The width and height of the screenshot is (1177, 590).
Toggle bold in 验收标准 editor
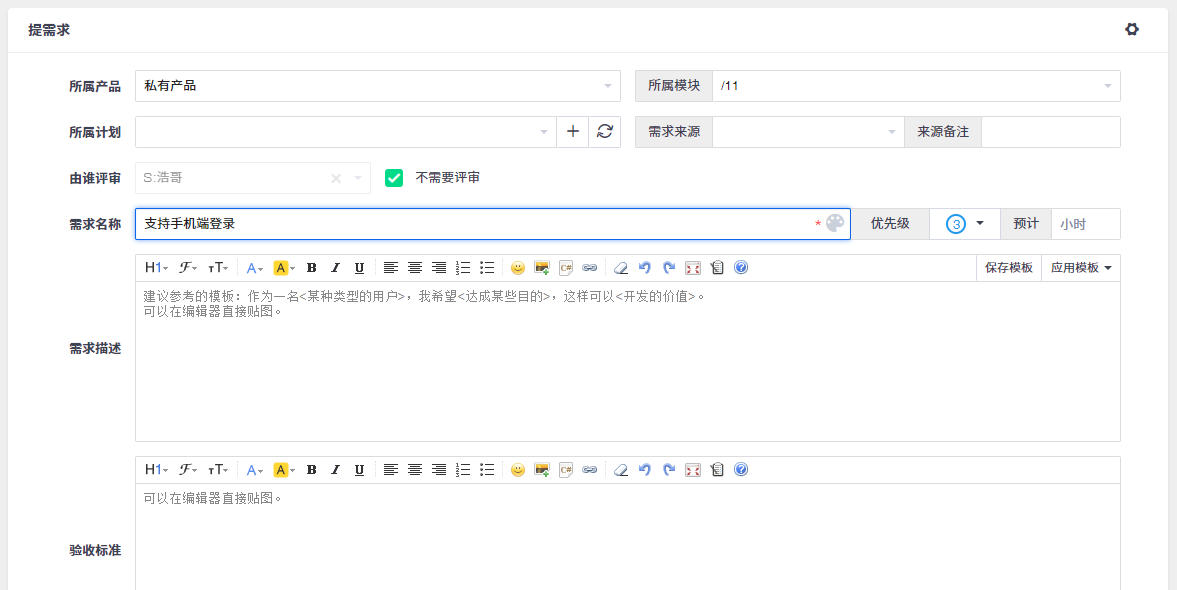(x=312, y=469)
